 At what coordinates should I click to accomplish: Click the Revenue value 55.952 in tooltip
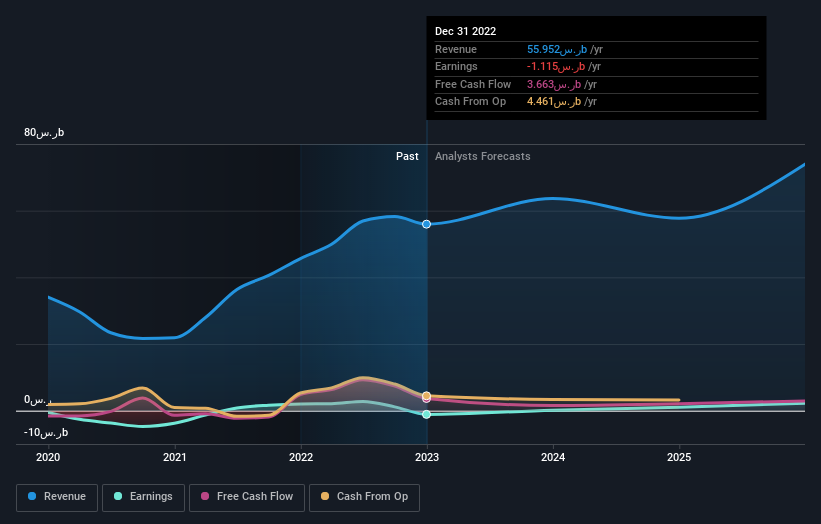[557, 49]
